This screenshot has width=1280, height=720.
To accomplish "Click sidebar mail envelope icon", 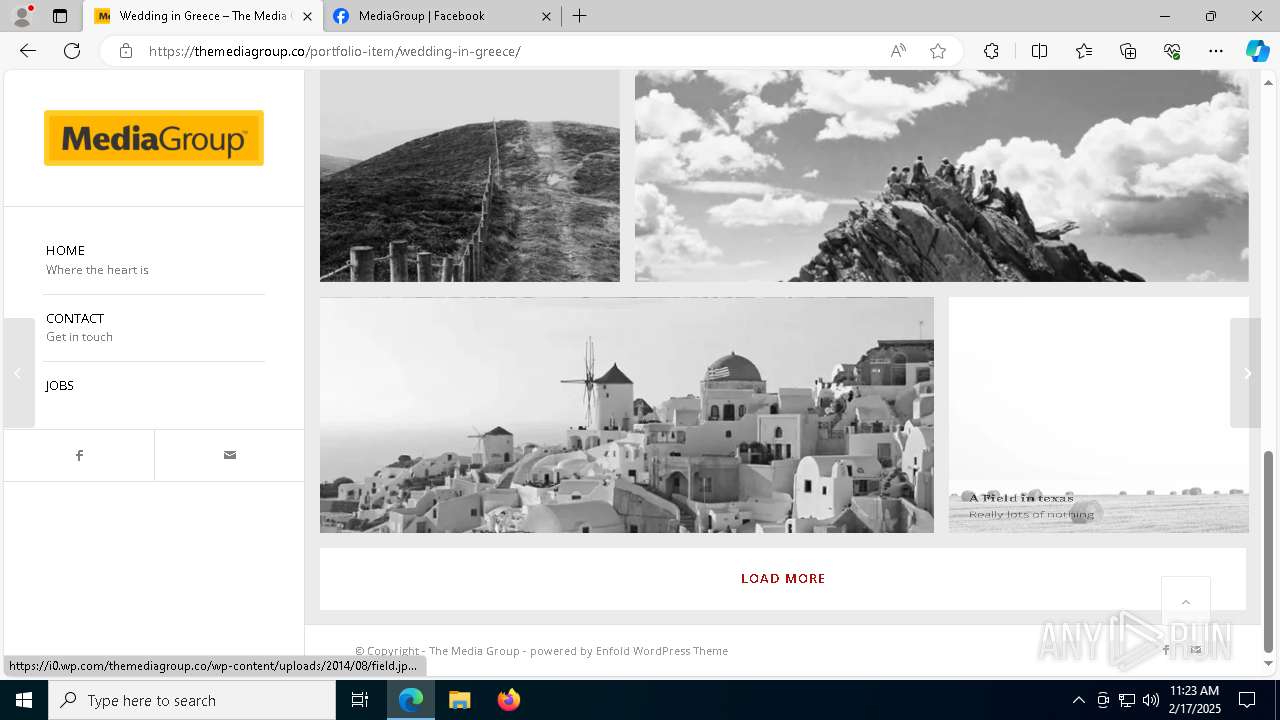I will pos(230,455).
